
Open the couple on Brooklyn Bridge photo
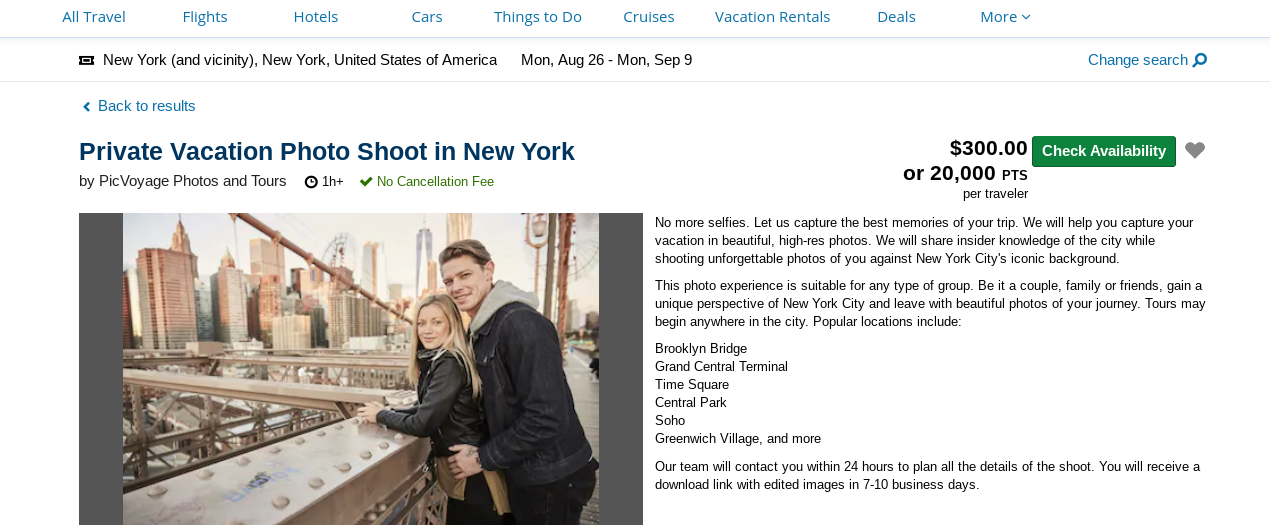pyautogui.click(x=361, y=369)
